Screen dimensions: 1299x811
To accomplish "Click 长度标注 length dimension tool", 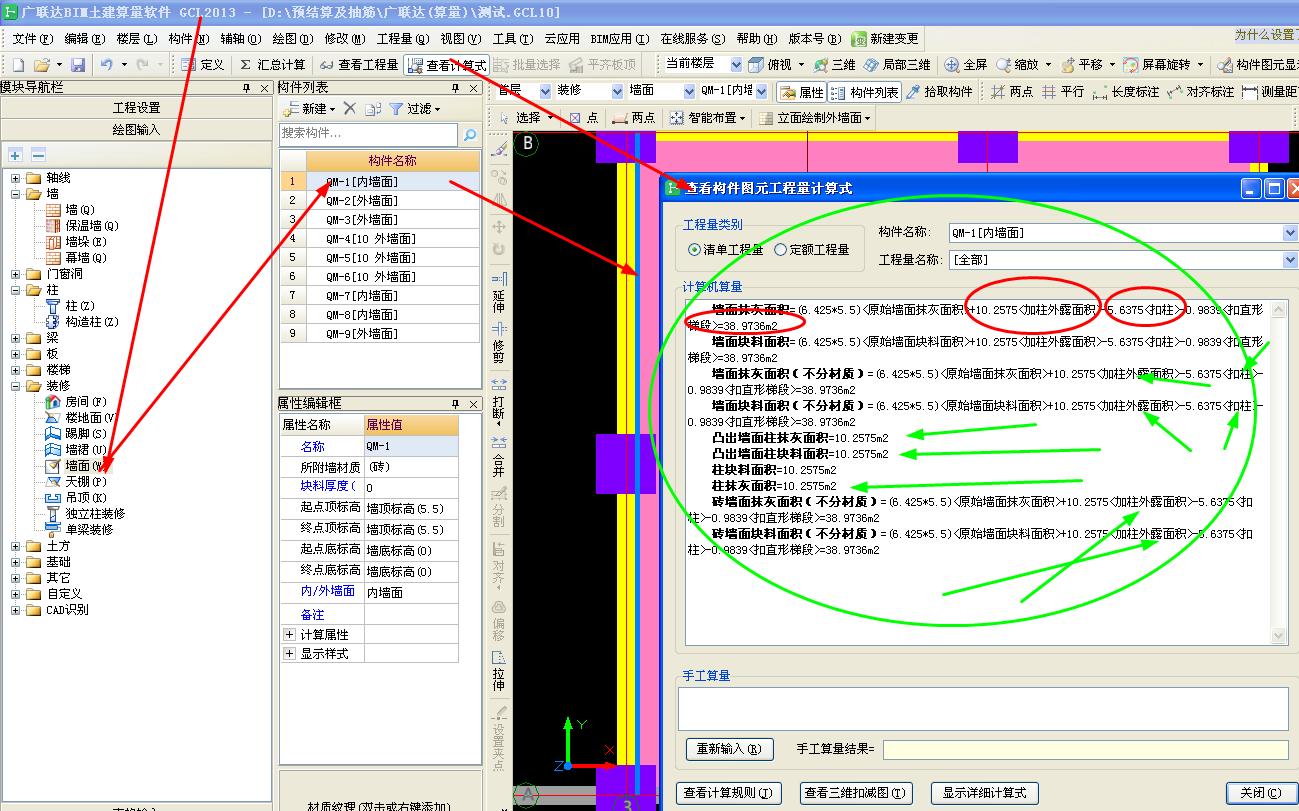I will [x=1126, y=92].
